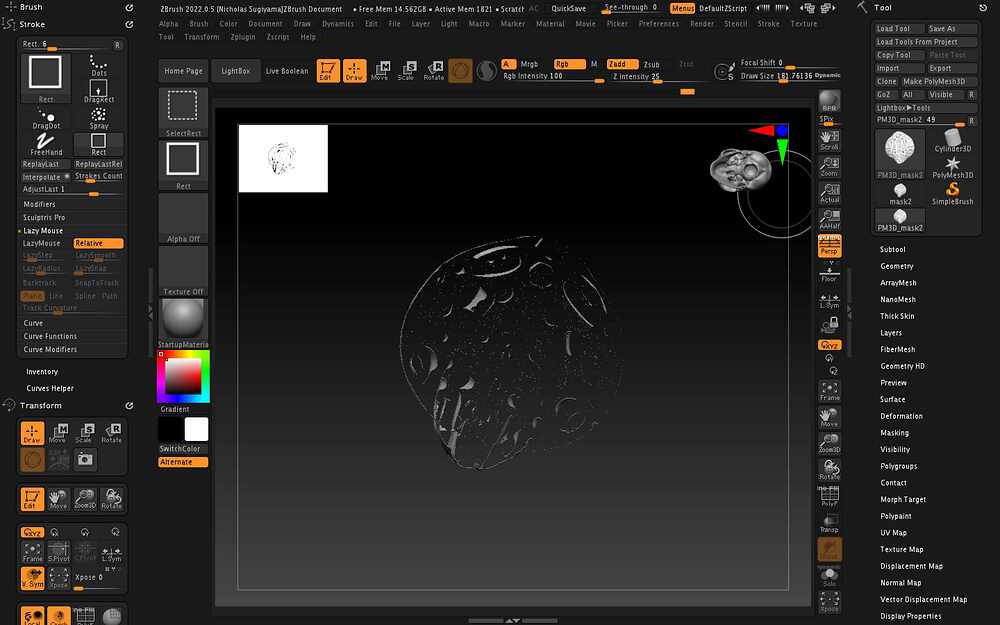Click the Scroll hand icon on right shelf
This screenshot has height=625, width=1000.
[829, 140]
